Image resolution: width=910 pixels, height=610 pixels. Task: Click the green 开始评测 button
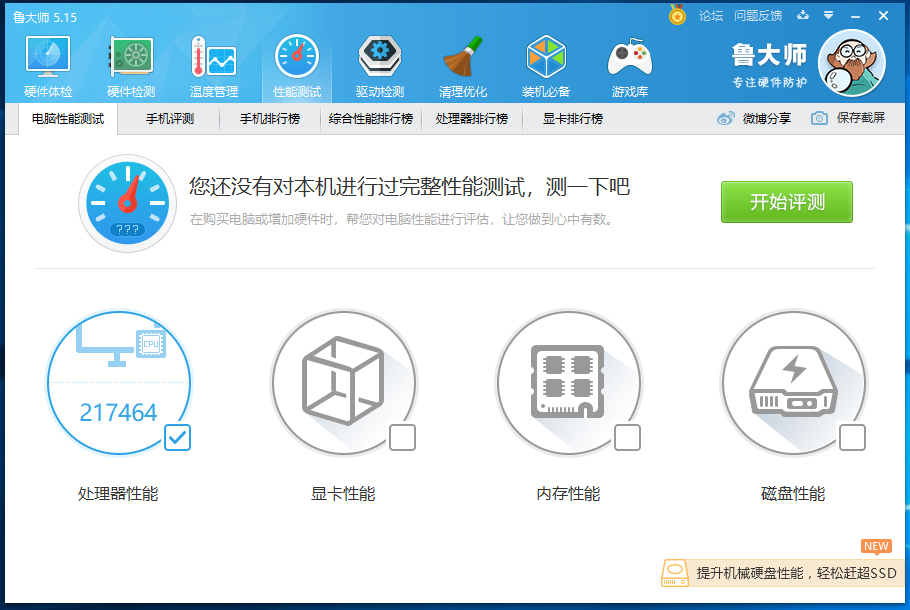pos(786,201)
